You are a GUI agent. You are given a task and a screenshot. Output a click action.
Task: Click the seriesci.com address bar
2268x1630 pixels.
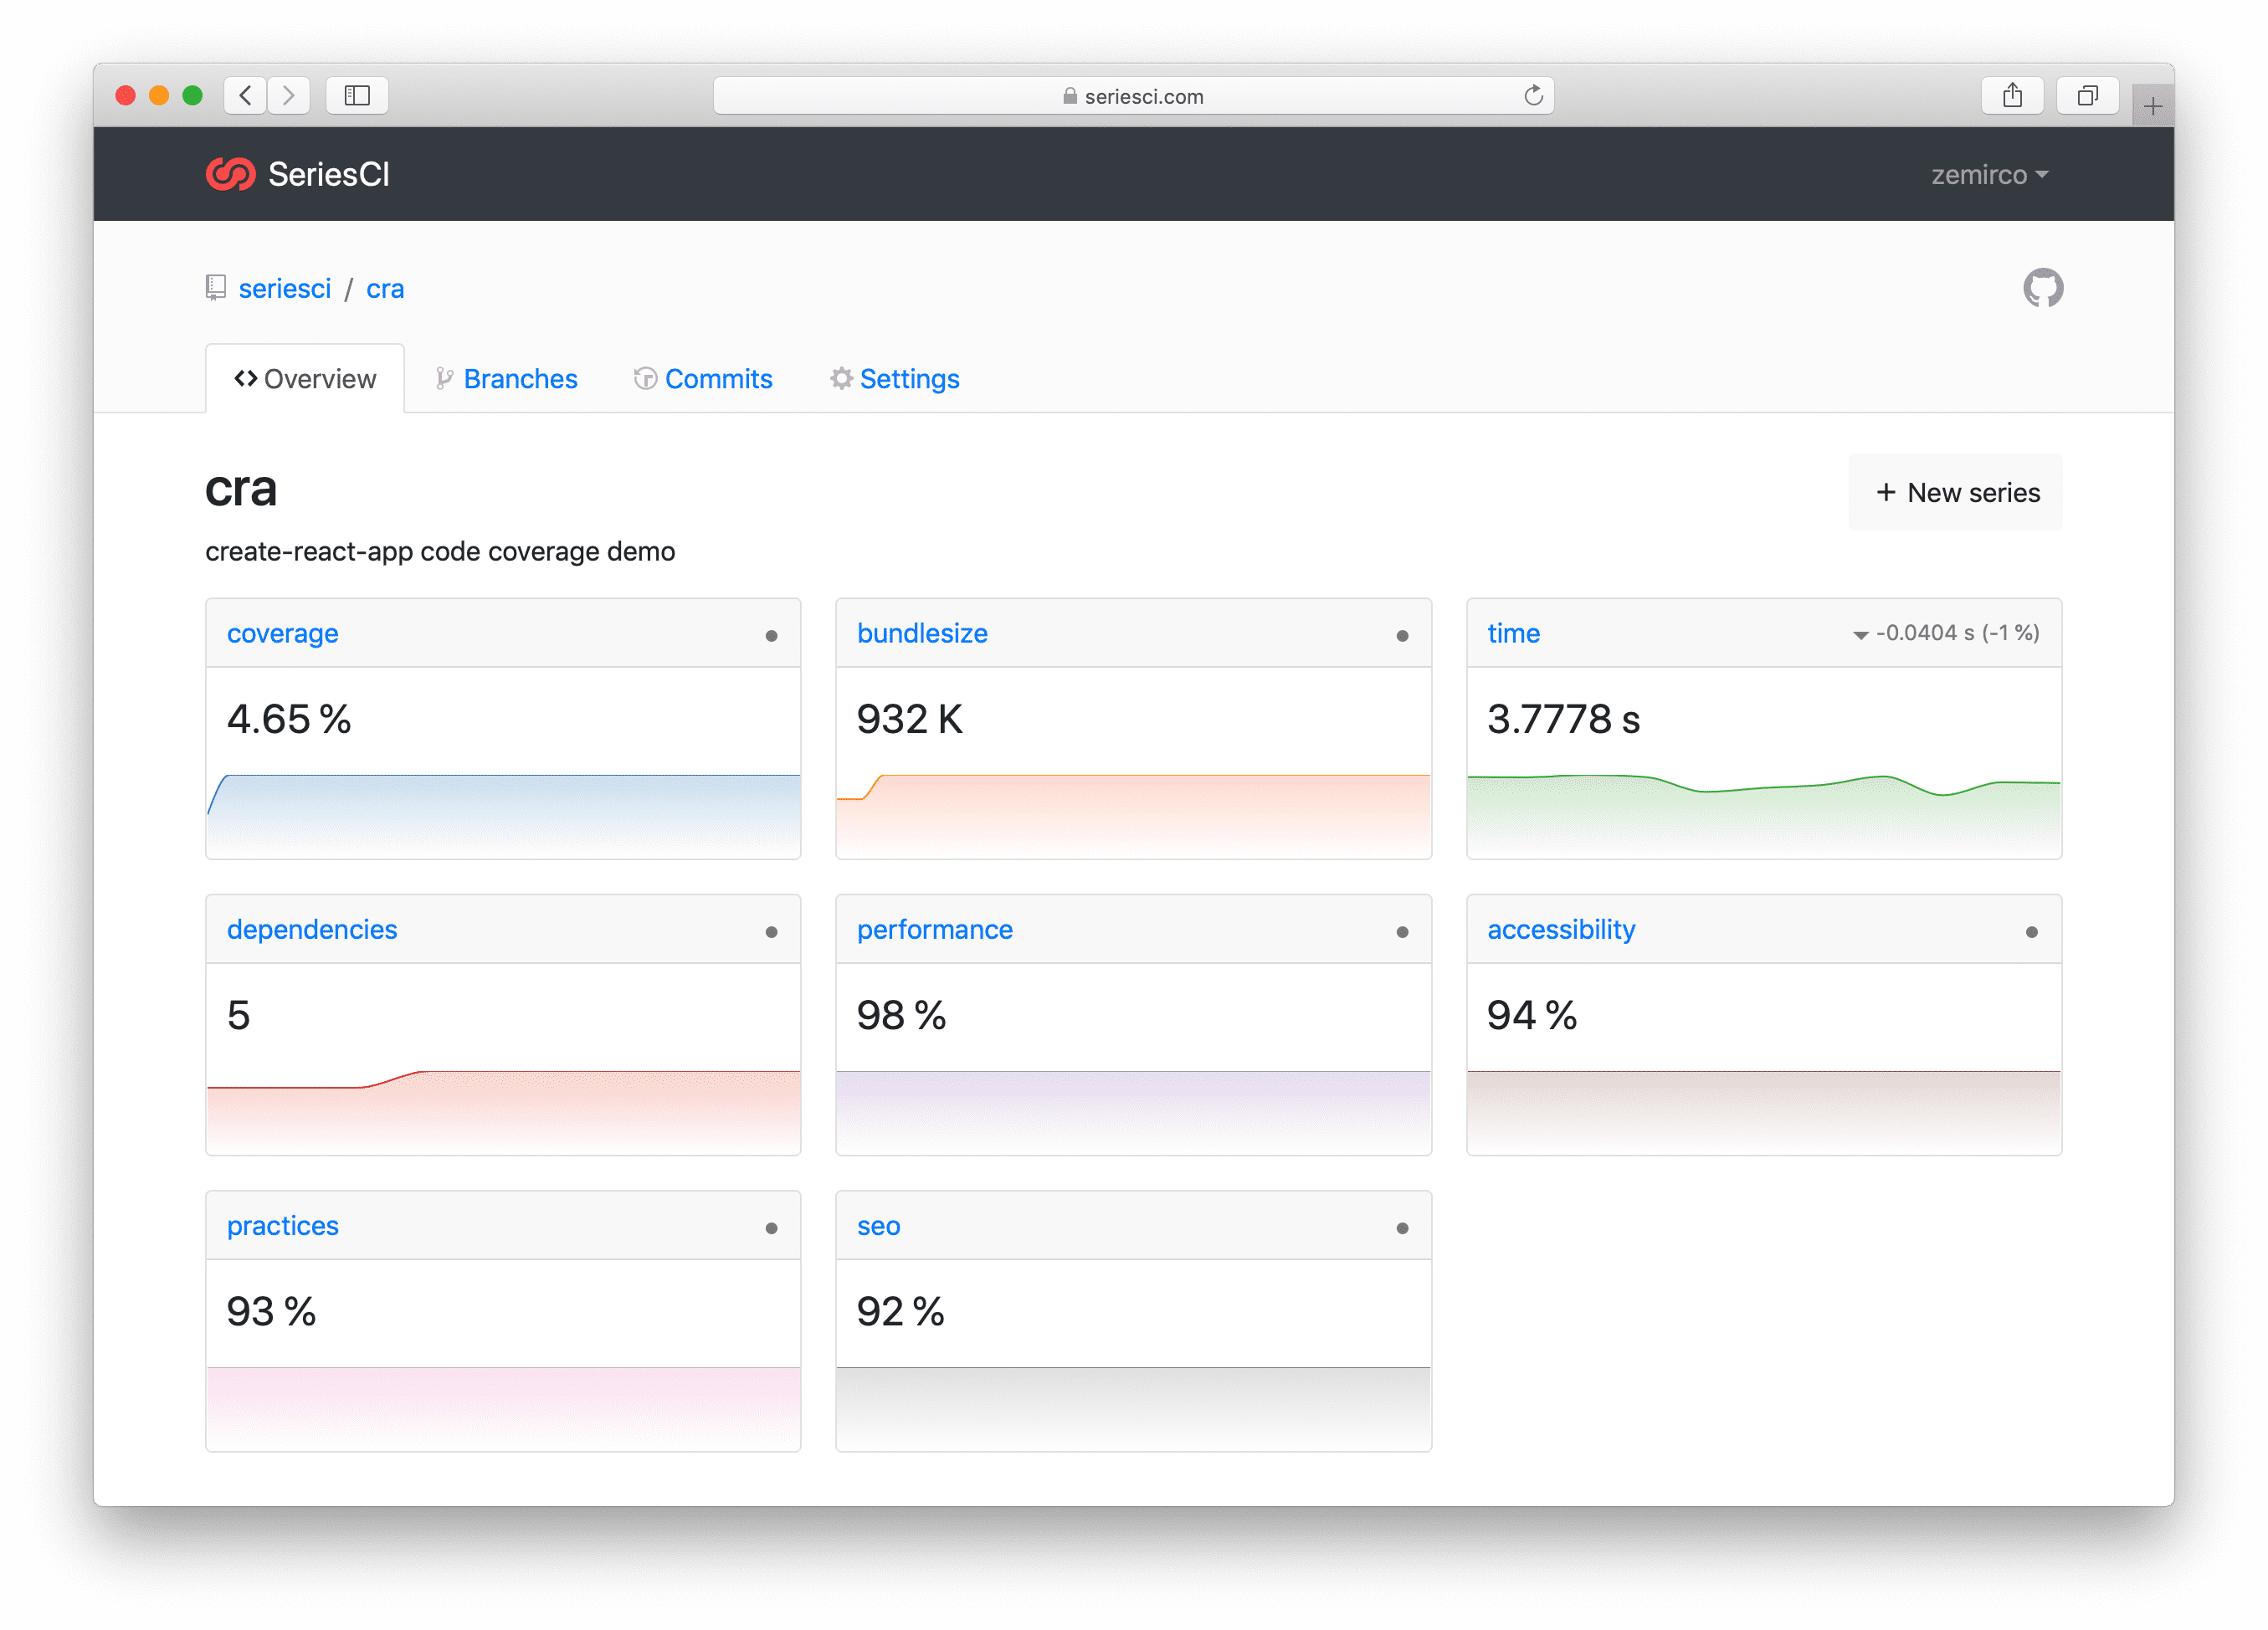tap(1133, 96)
